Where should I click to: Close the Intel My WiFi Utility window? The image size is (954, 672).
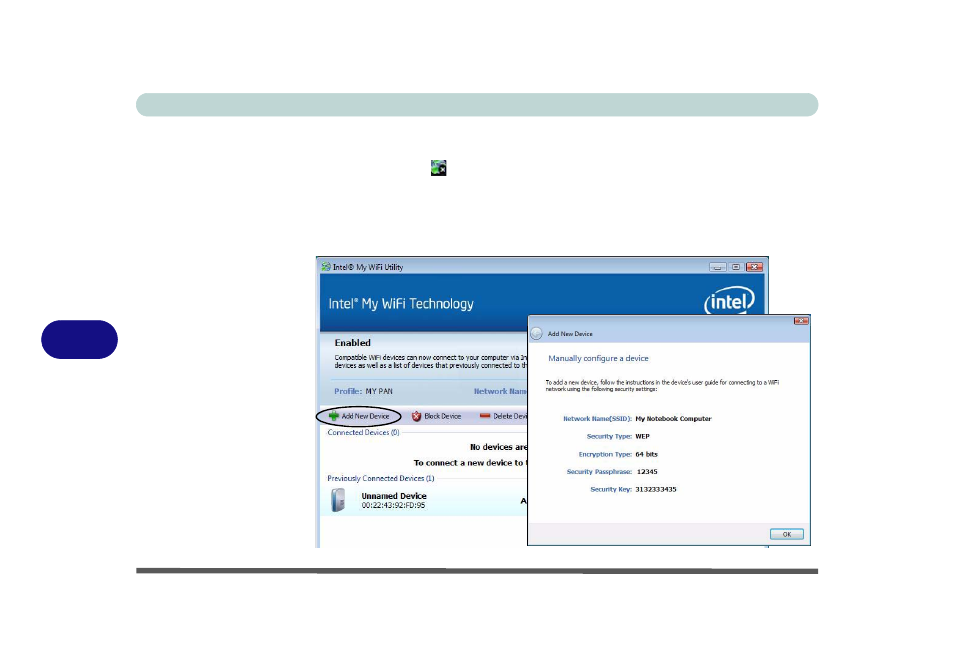(754, 267)
